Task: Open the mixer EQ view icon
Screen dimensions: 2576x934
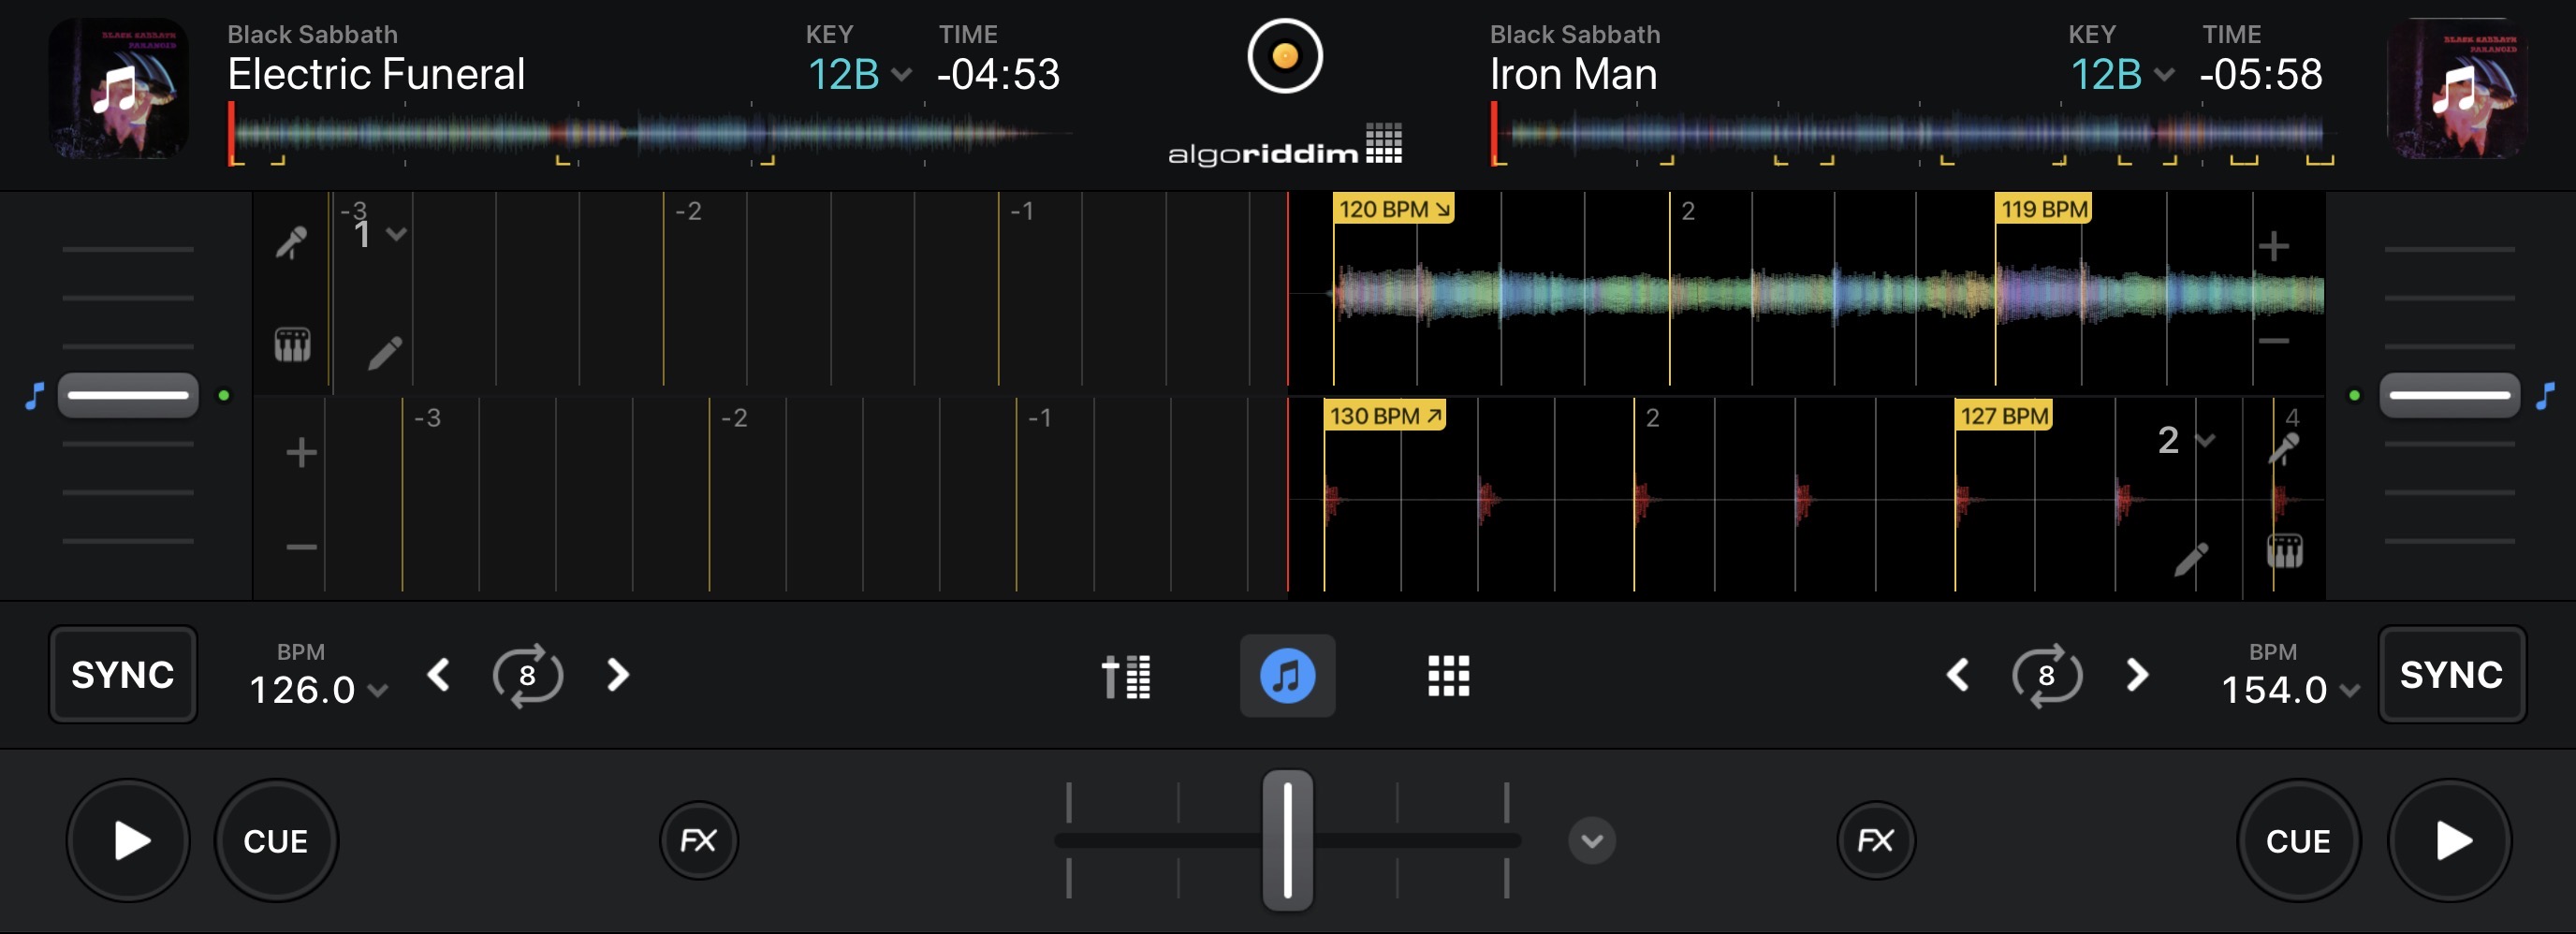Action: pyautogui.click(x=1126, y=676)
